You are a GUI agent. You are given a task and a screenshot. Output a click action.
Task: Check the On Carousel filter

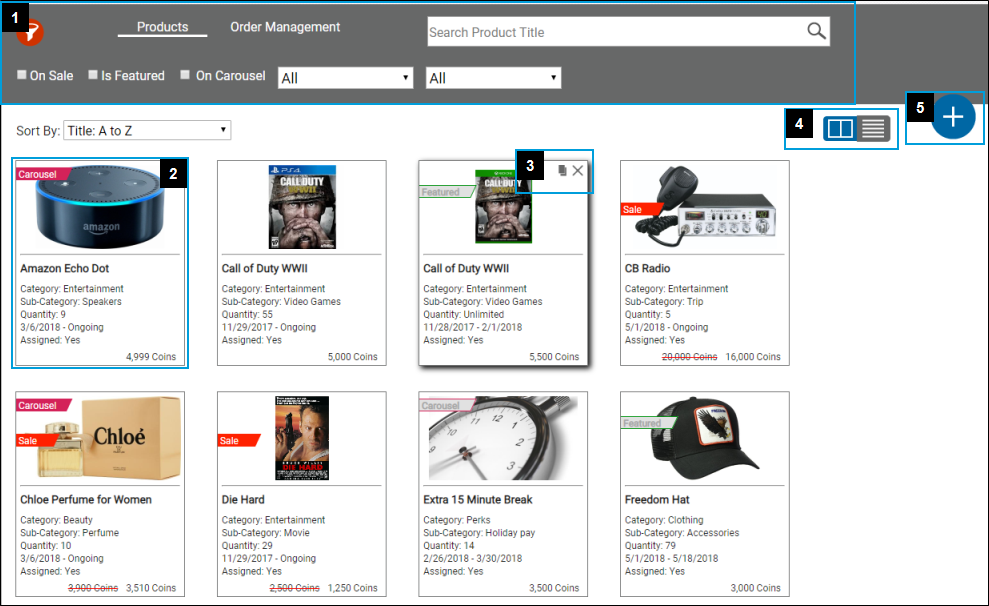(x=185, y=75)
